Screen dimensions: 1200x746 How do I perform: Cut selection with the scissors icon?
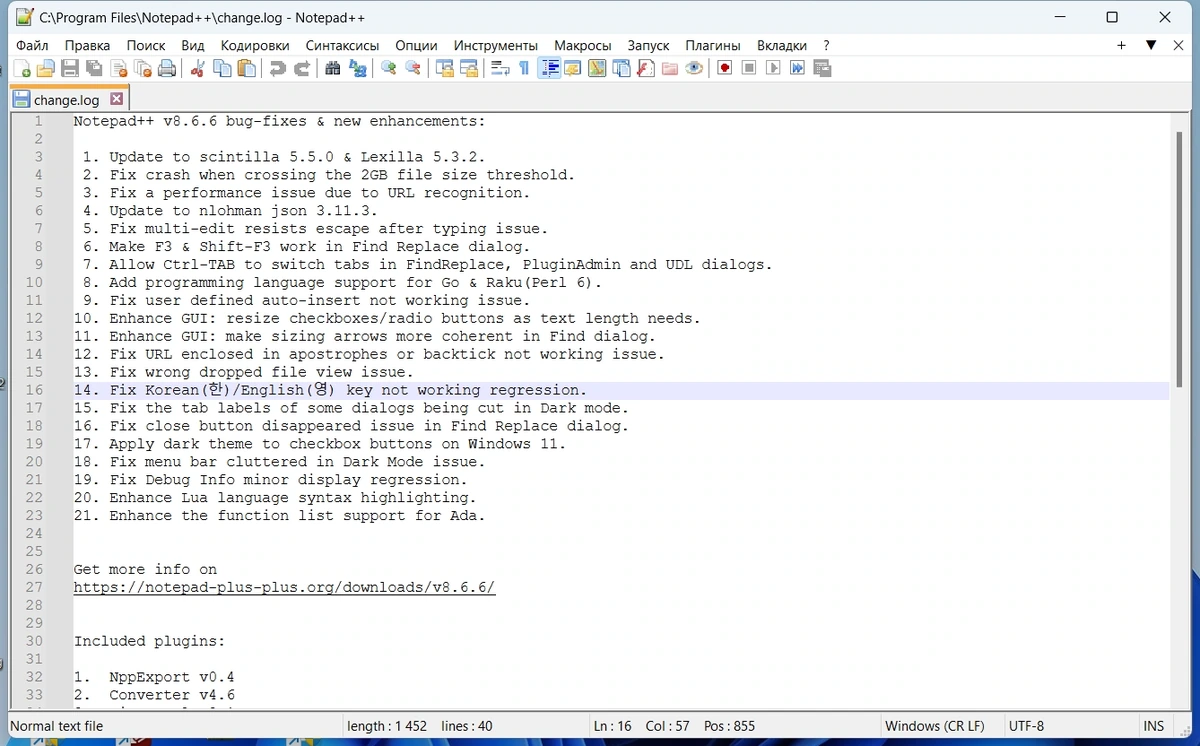pyautogui.click(x=197, y=68)
